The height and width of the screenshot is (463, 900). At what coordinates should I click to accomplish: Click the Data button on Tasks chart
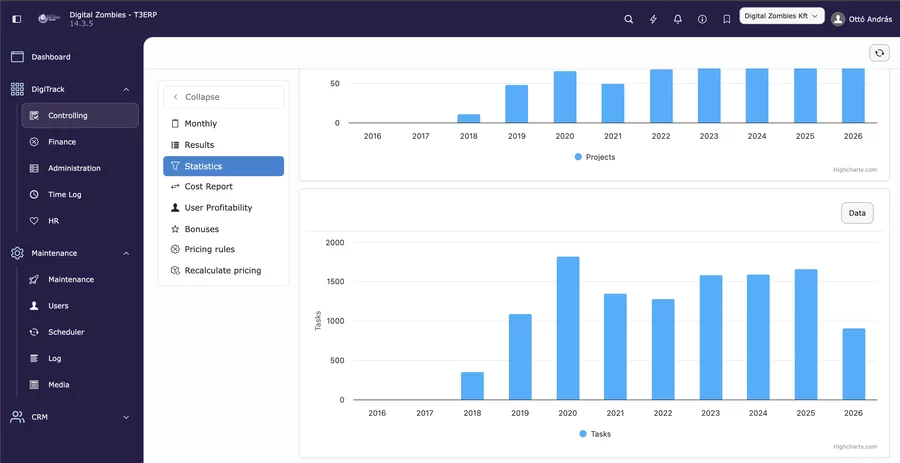coord(857,213)
